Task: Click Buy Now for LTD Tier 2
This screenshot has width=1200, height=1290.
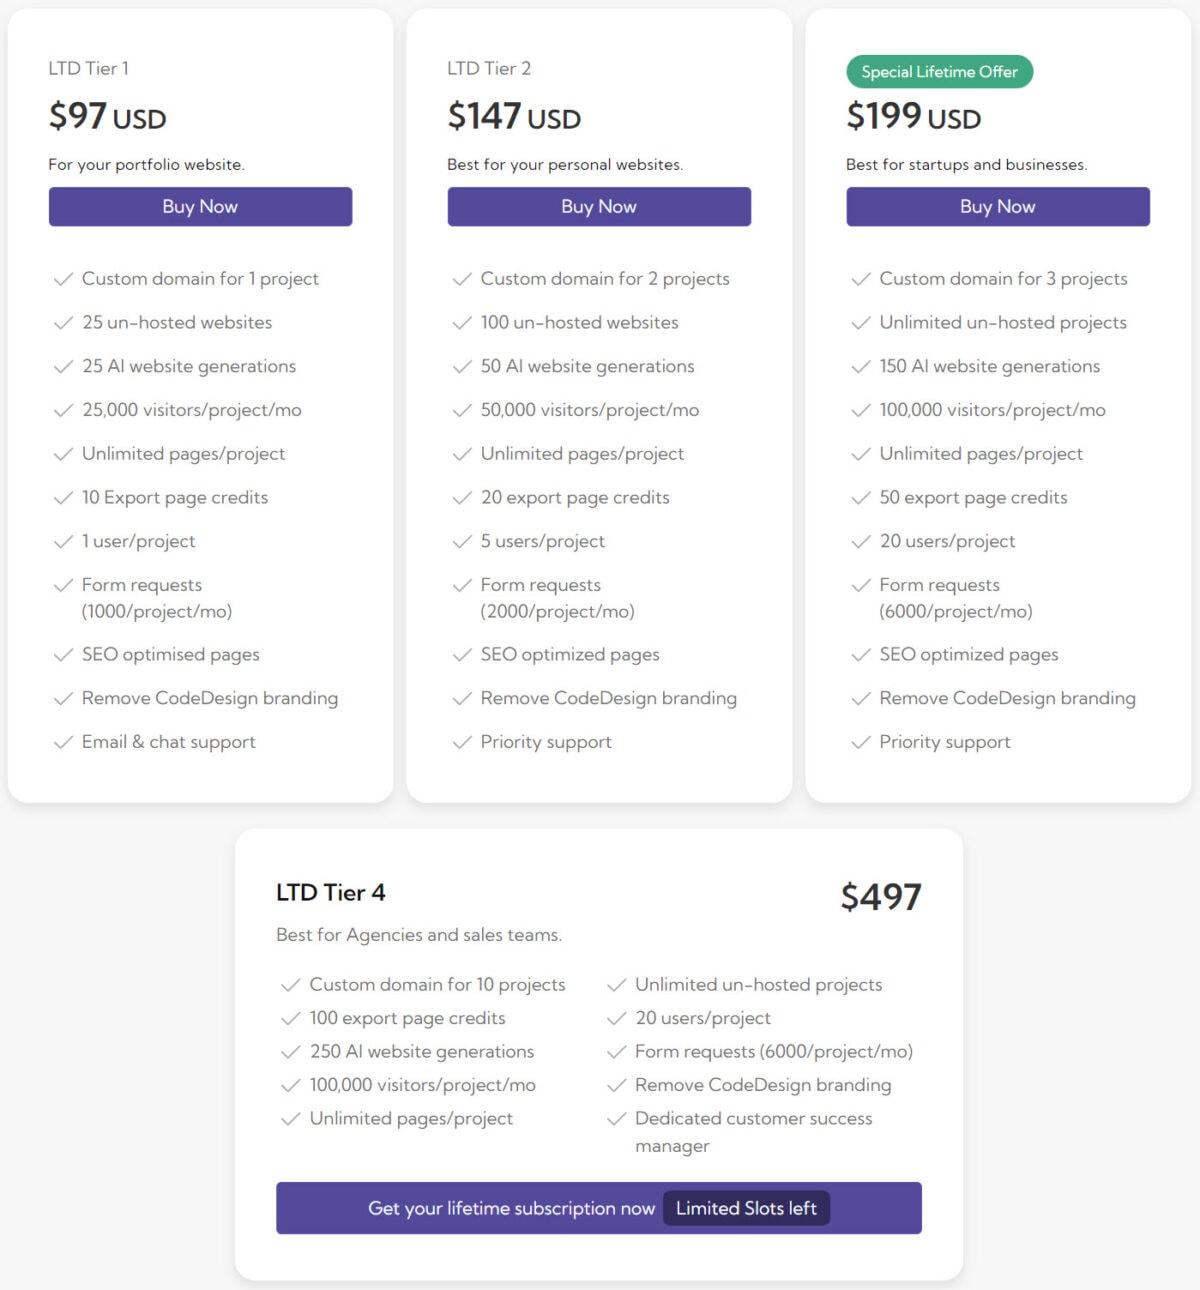Action: [x=598, y=206]
